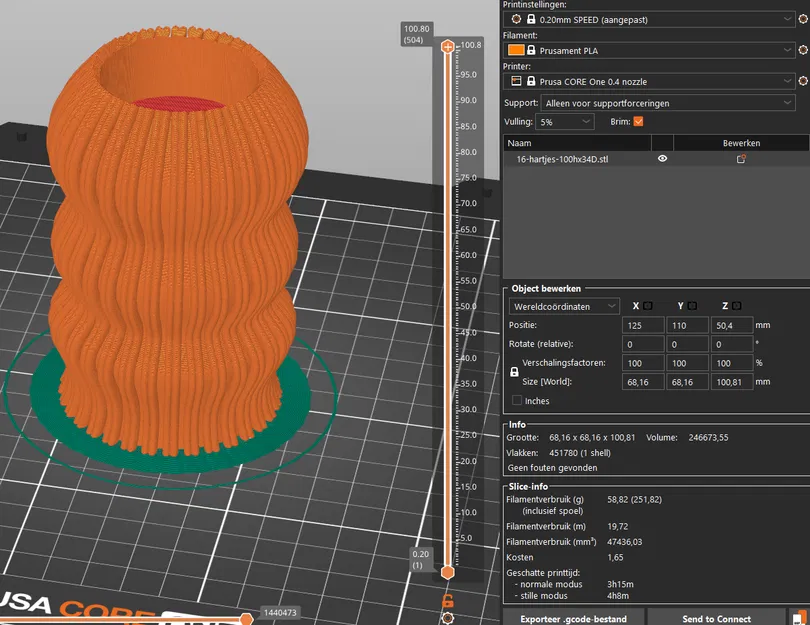The height and width of the screenshot is (625, 810).
Task: Click the X axis mirror icon
Action: coord(648,306)
